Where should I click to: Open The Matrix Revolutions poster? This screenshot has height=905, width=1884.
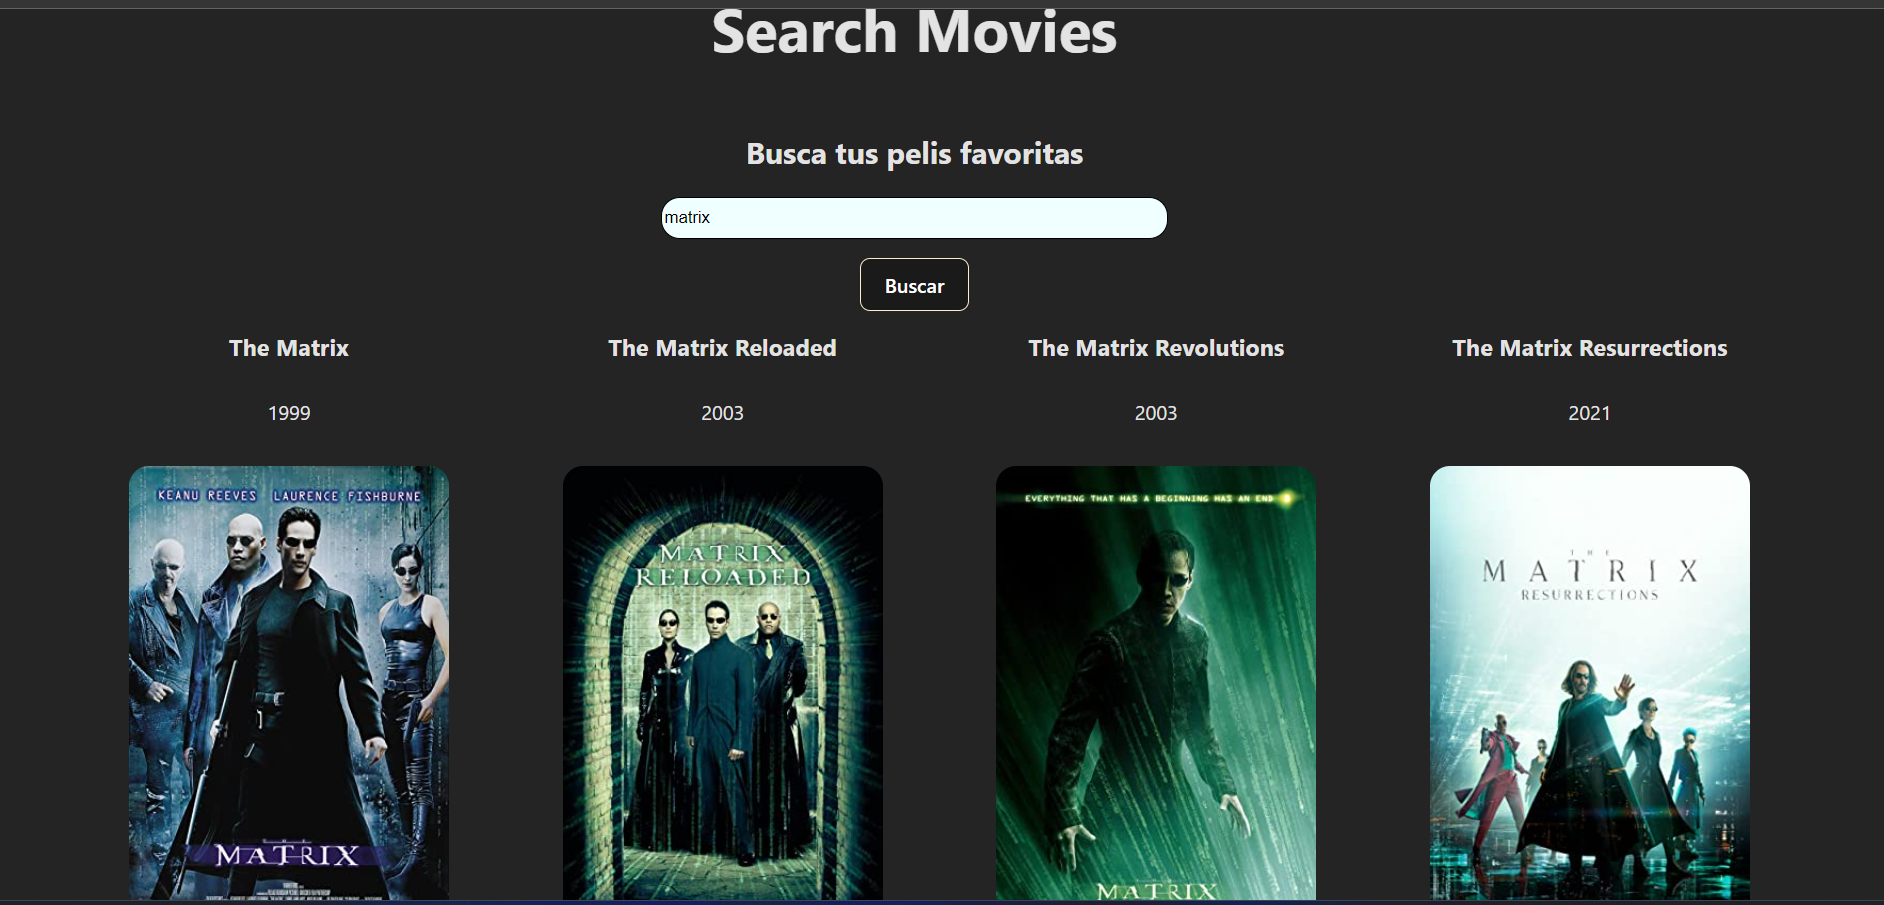coord(1156,683)
